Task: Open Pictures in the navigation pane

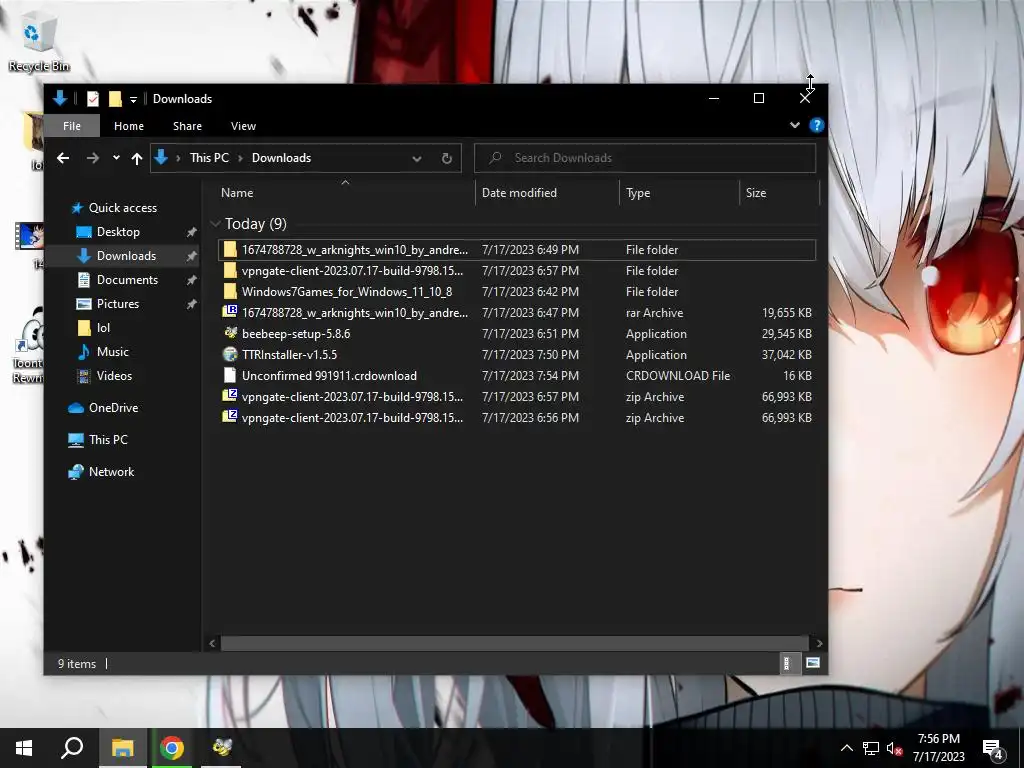Action: [x=118, y=304]
